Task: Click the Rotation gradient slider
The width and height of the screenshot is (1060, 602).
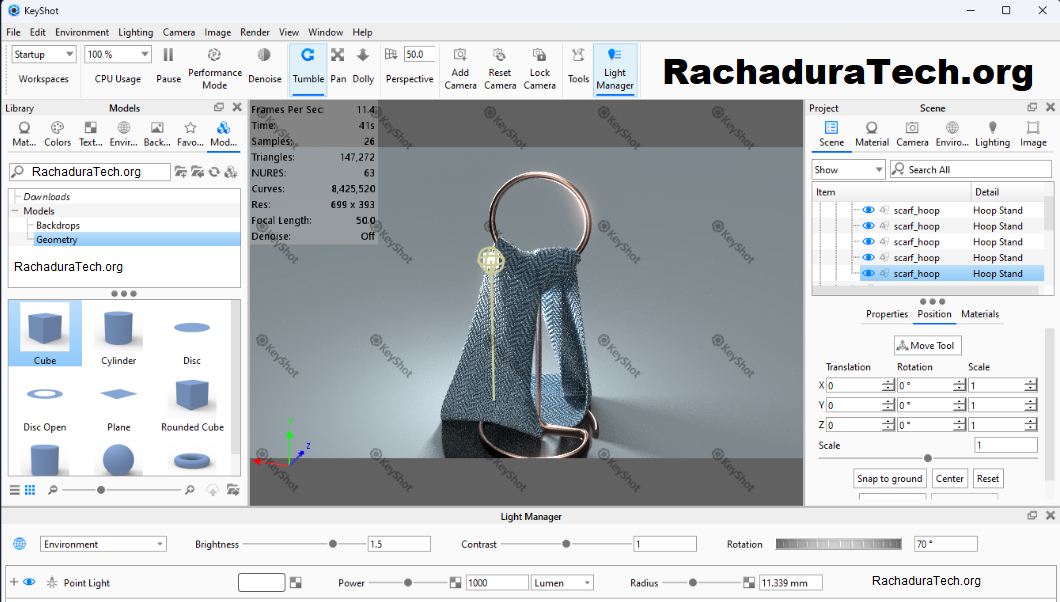Action: pyautogui.click(x=838, y=544)
